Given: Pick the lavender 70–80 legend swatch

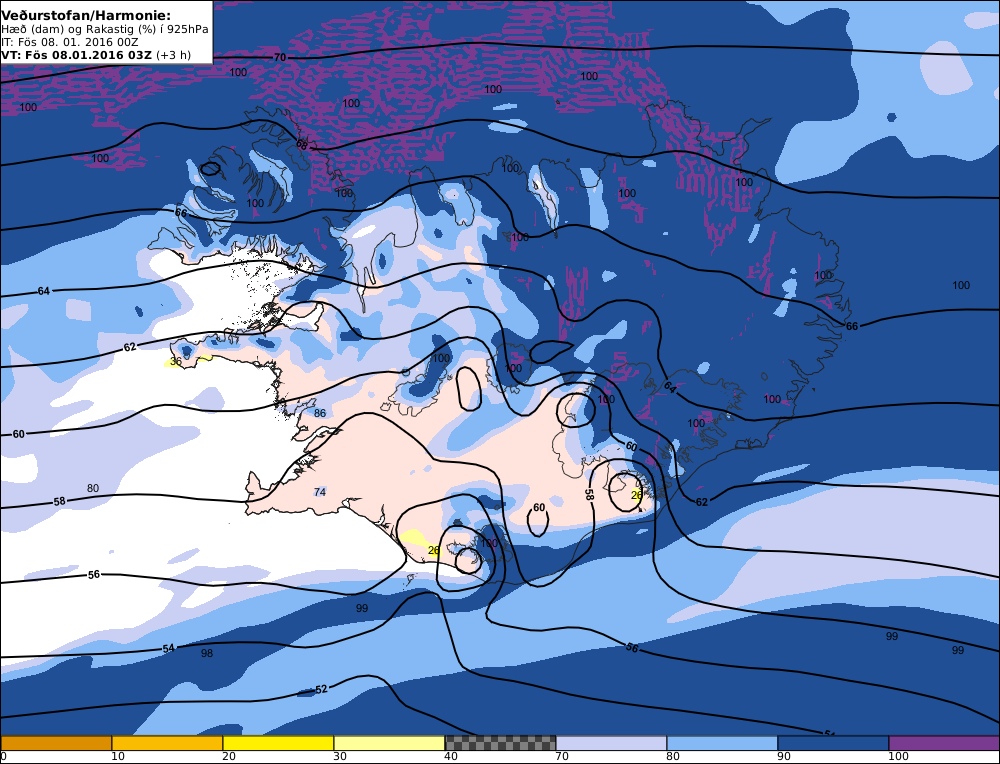Looking at the screenshot, I should point(611,742).
